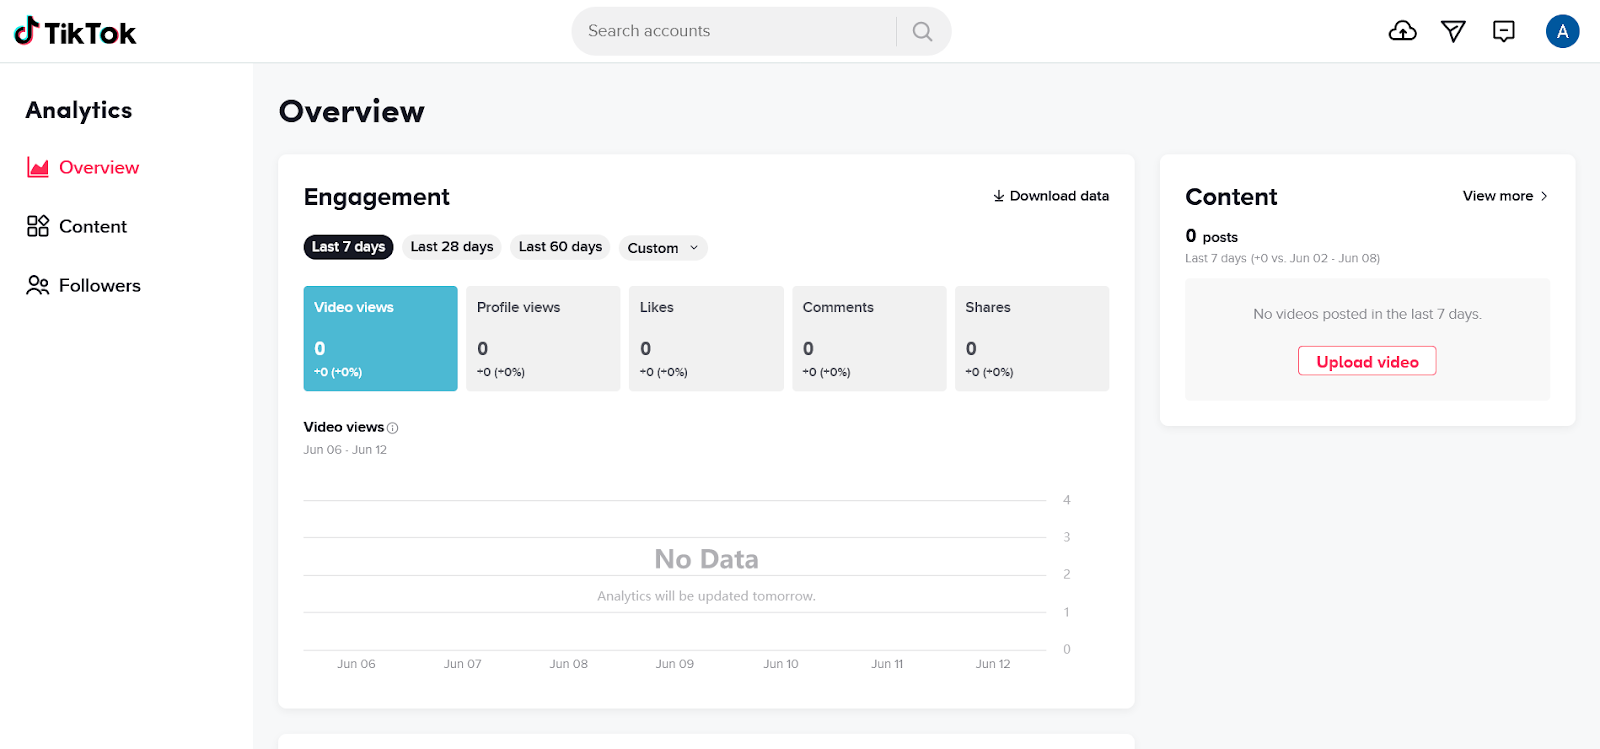
Task: Open Followers in Analytics sidebar
Action: 84,285
